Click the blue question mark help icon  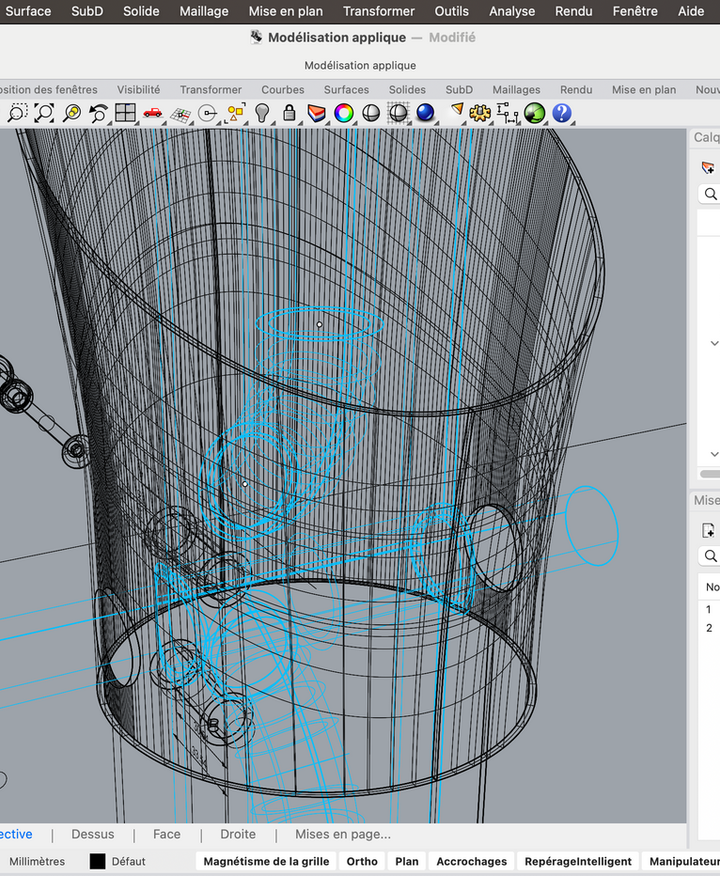562,113
